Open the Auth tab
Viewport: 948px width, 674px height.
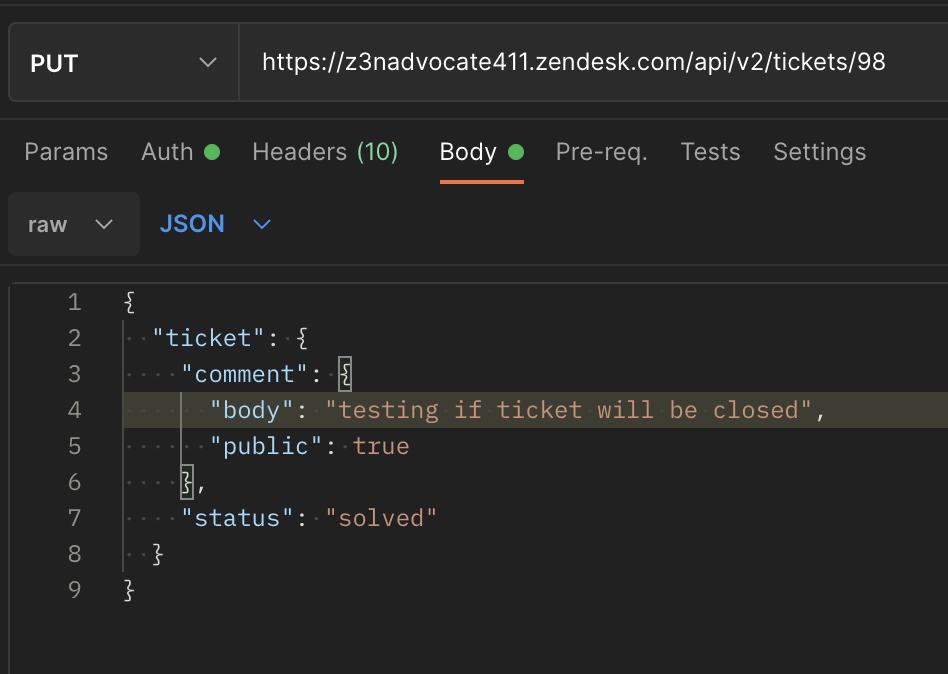(167, 152)
